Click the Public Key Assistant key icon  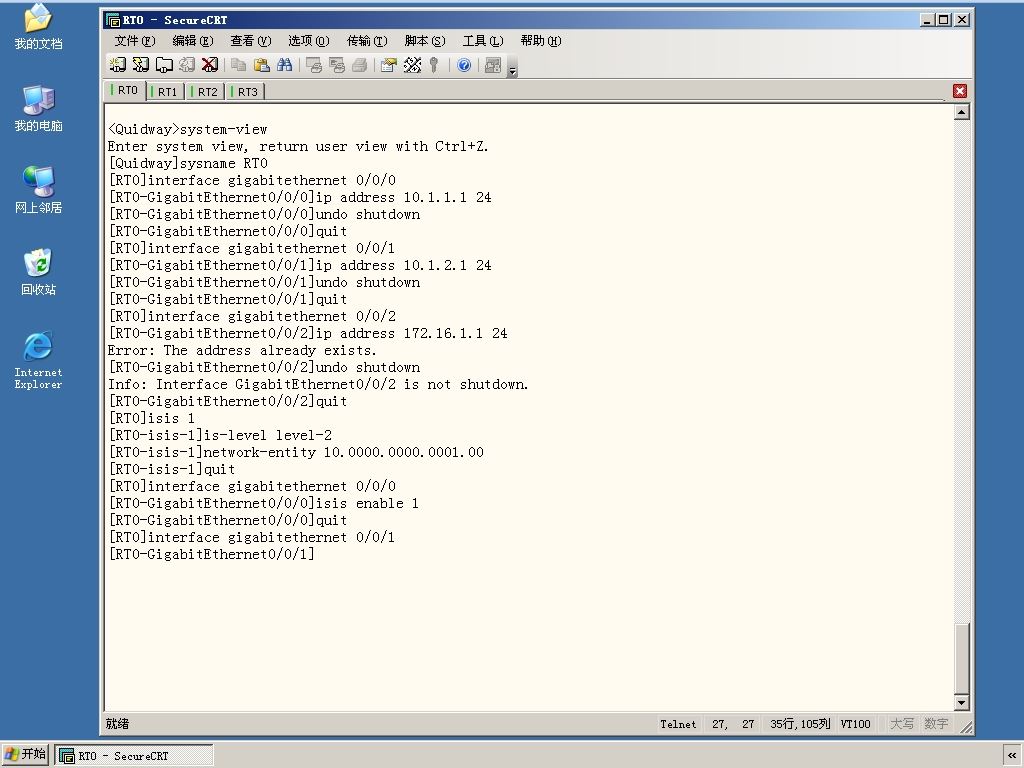point(434,65)
